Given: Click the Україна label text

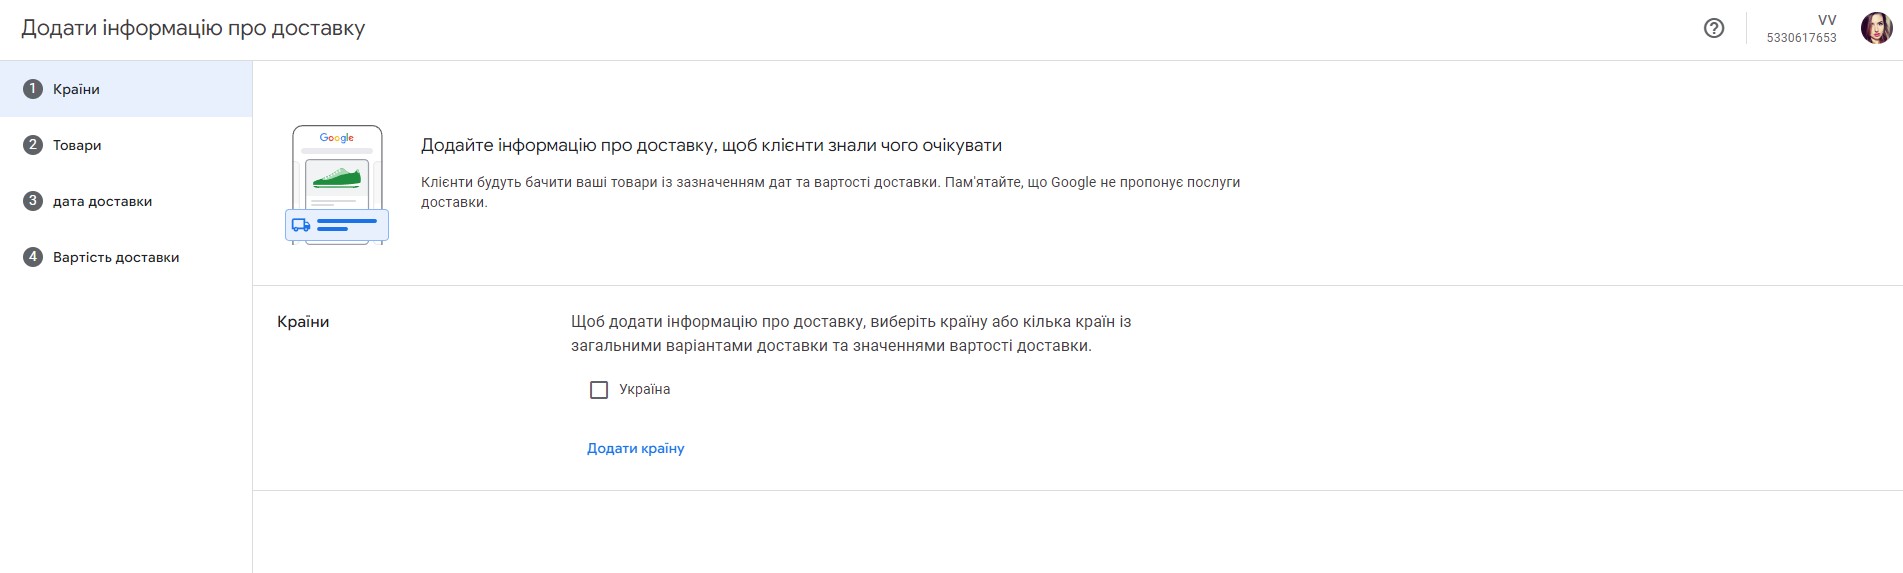Looking at the screenshot, I should coord(644,389).
